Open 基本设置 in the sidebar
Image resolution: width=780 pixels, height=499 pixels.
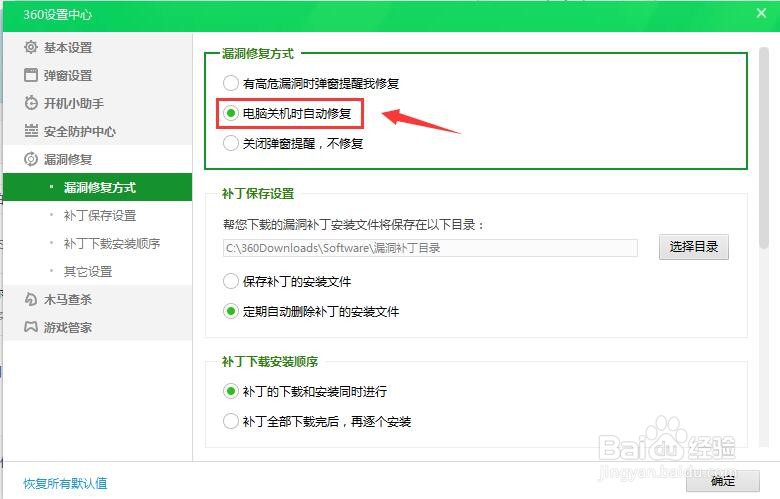(x=98, y=47)
